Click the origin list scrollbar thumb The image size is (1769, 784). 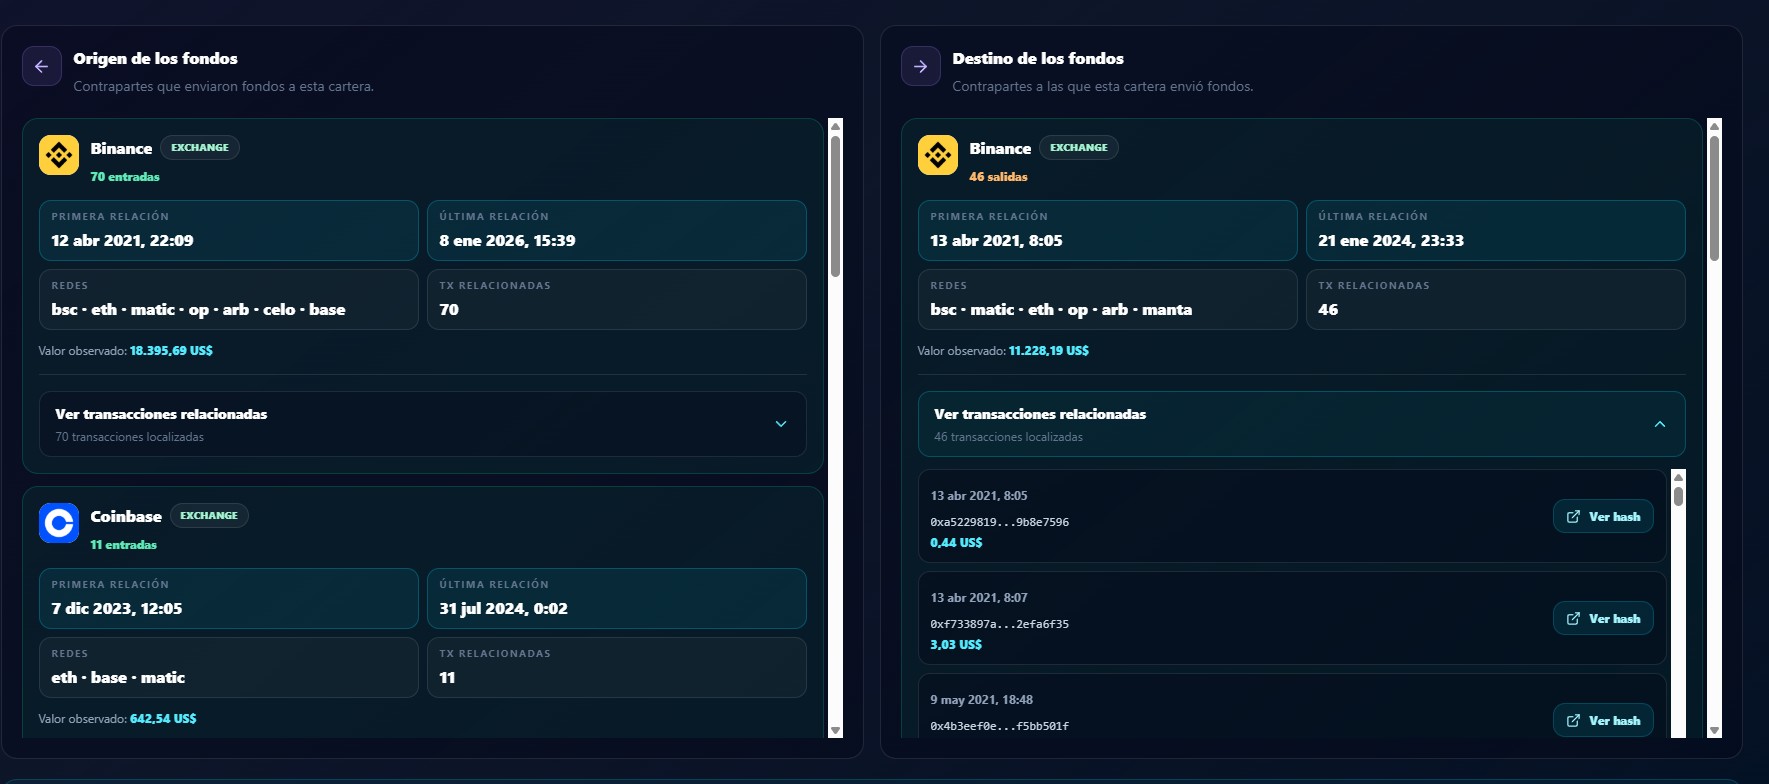pyautogui.click(x=836, y=206)
